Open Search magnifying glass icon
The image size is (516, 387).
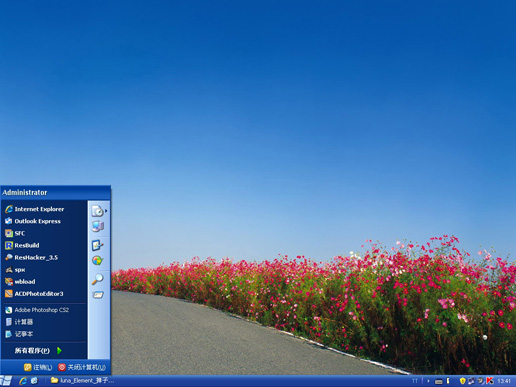coord(97,279)
